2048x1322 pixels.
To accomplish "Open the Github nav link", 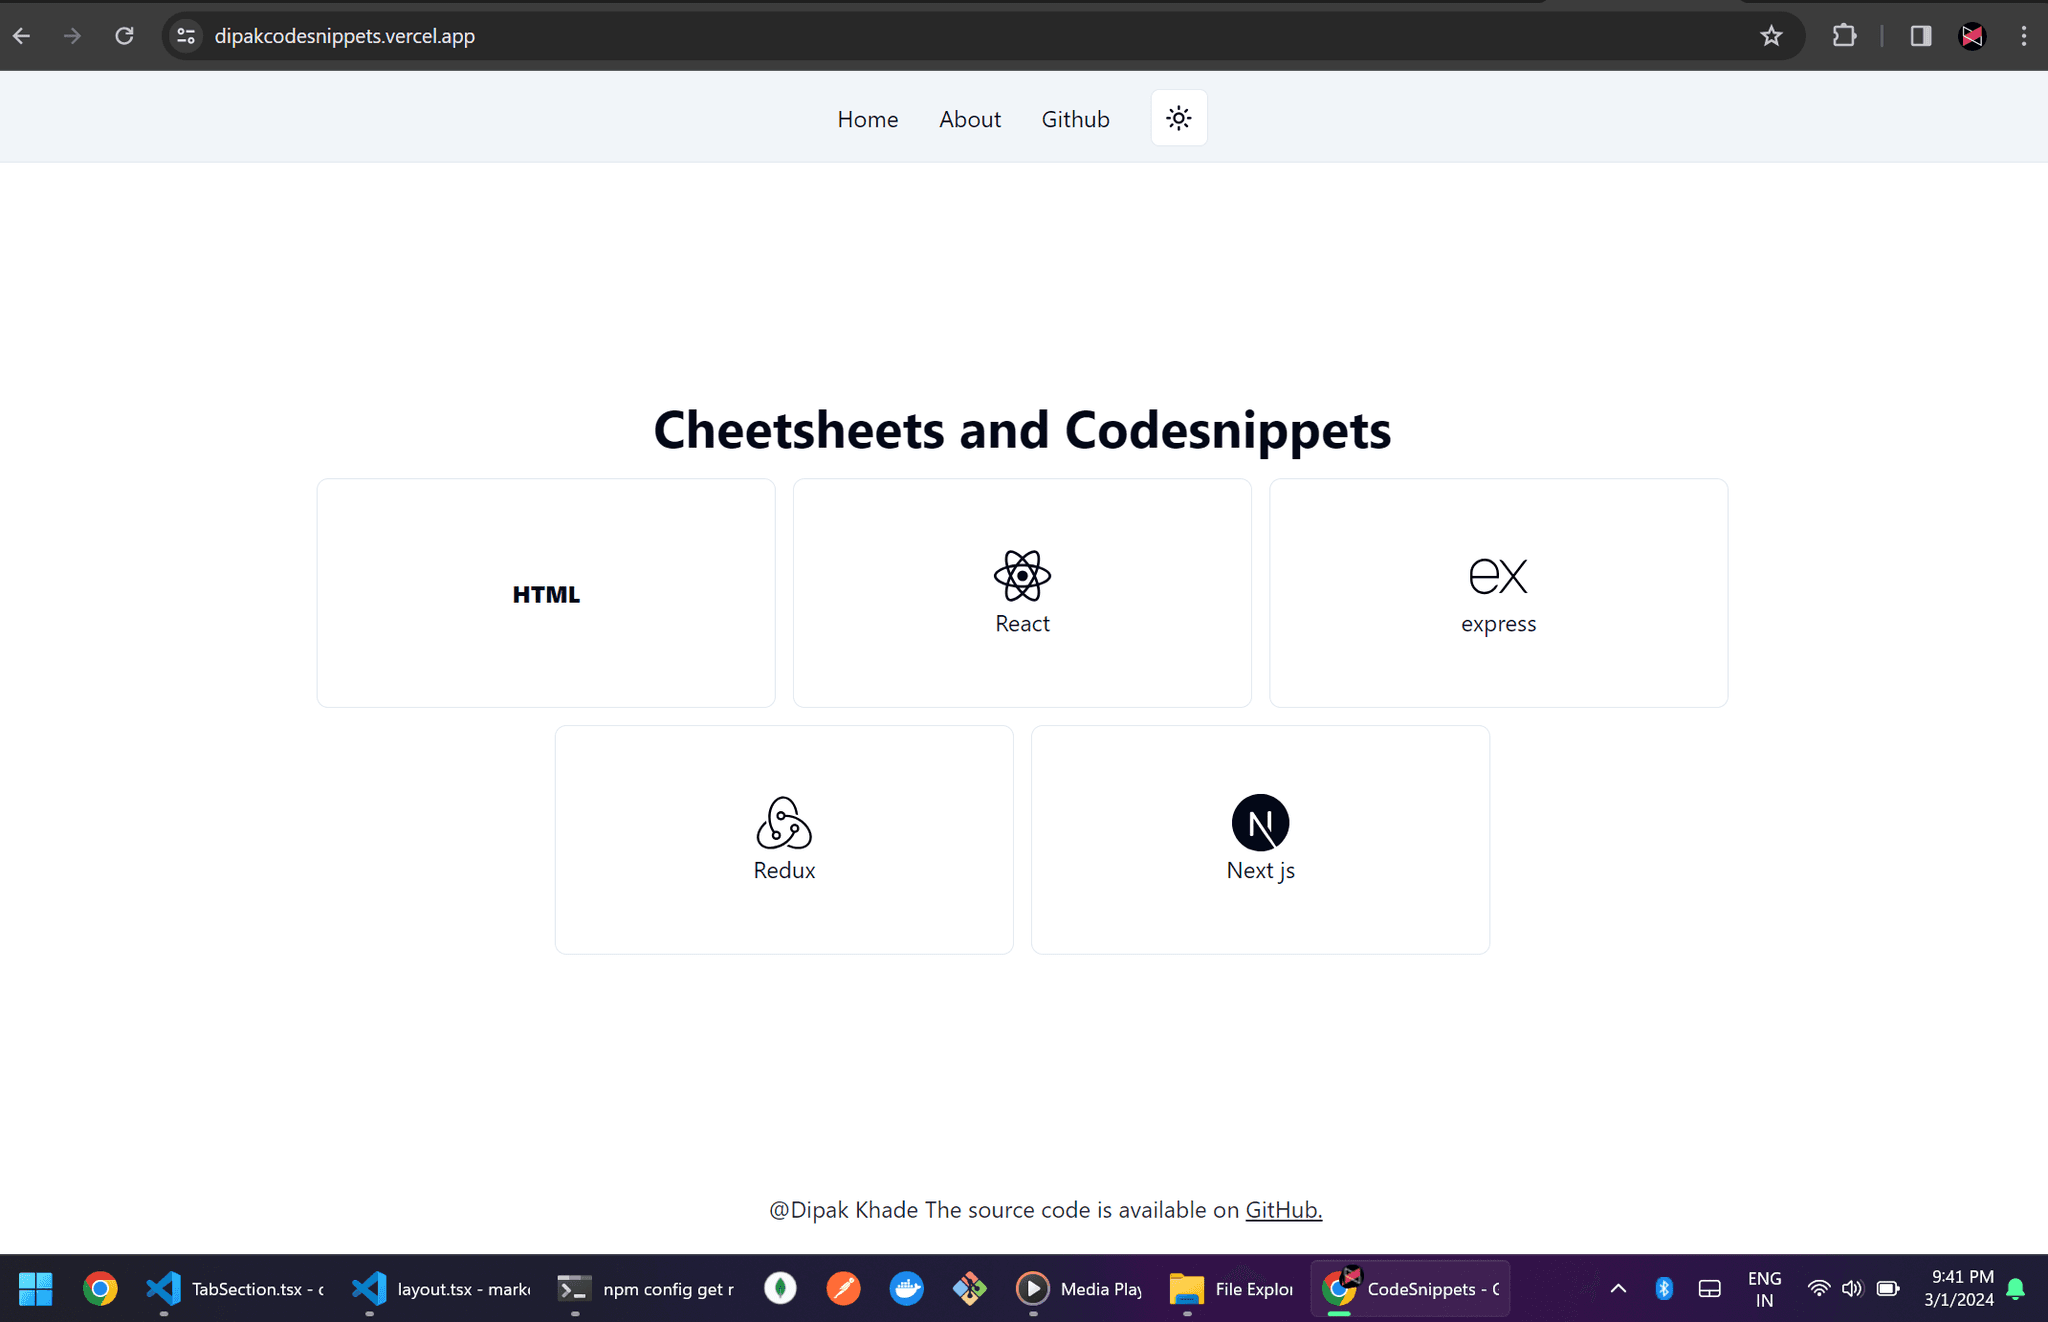I will click(1075, 119).
